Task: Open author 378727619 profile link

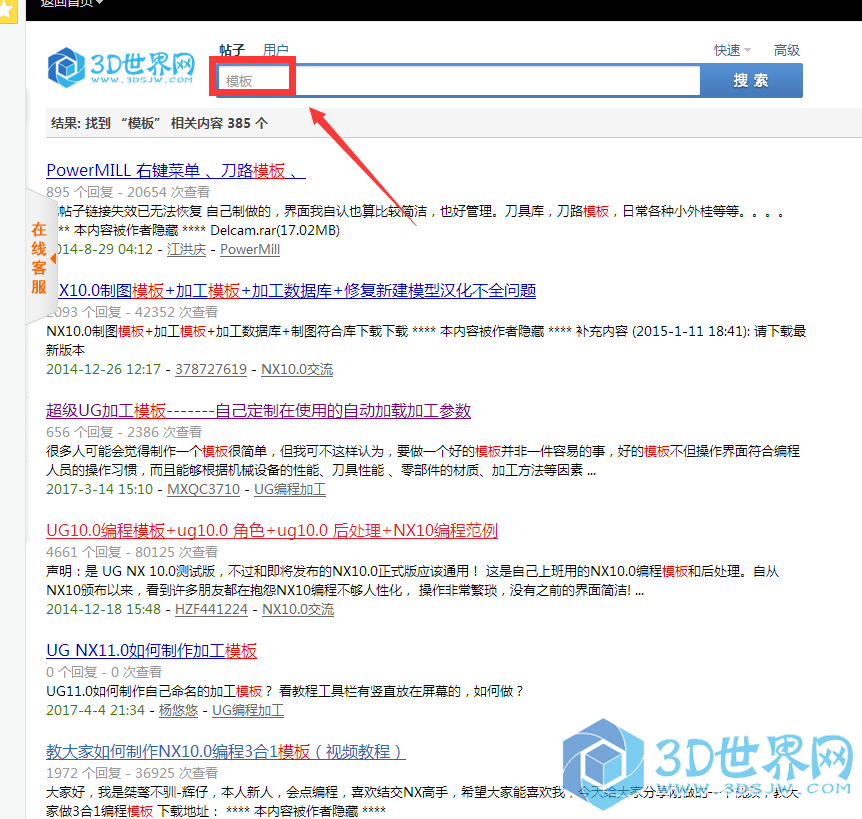Action: [211, 369]
